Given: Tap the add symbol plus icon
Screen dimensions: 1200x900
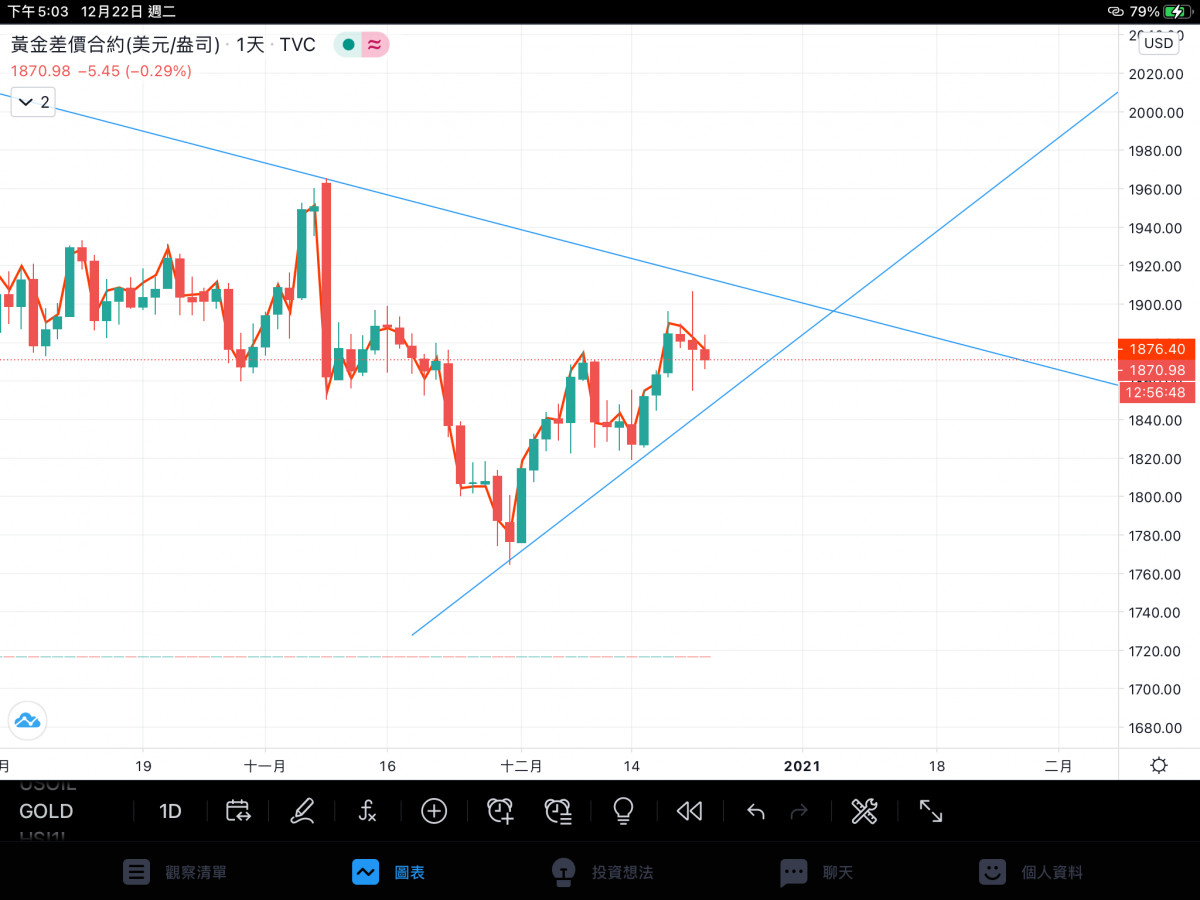Looking at the screenshot, I should coord(433,811).
